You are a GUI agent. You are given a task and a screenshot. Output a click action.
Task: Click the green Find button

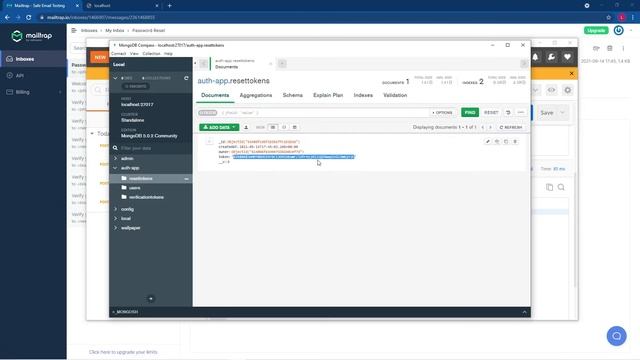point(470,112)
